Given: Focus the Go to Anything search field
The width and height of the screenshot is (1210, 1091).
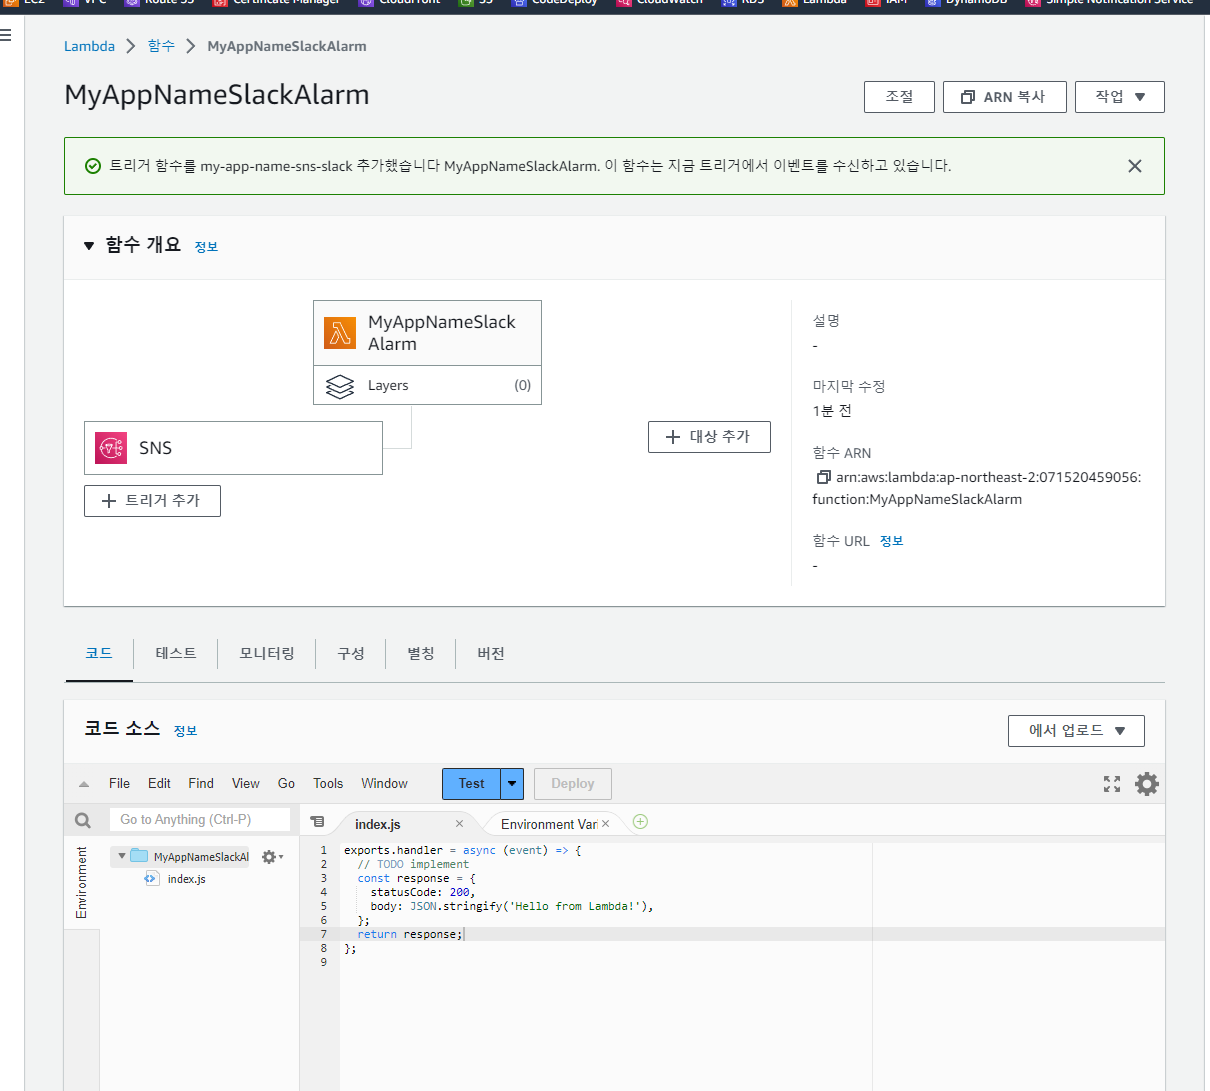Looking at the screenshot, I should [200, 820].
